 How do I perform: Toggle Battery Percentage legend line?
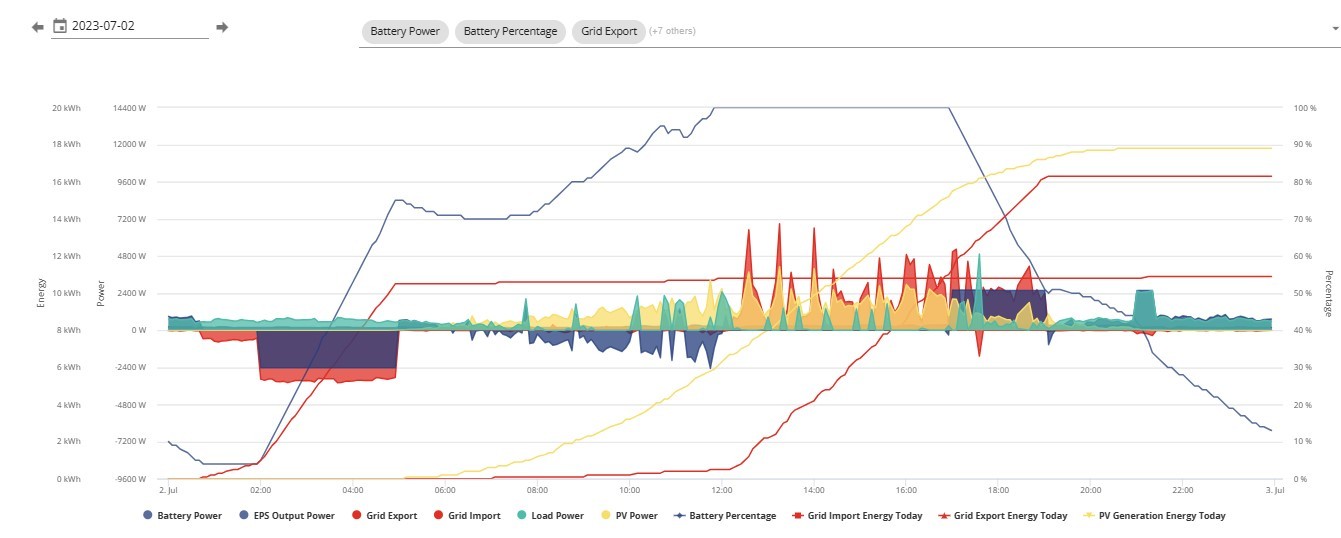(725, 516)
